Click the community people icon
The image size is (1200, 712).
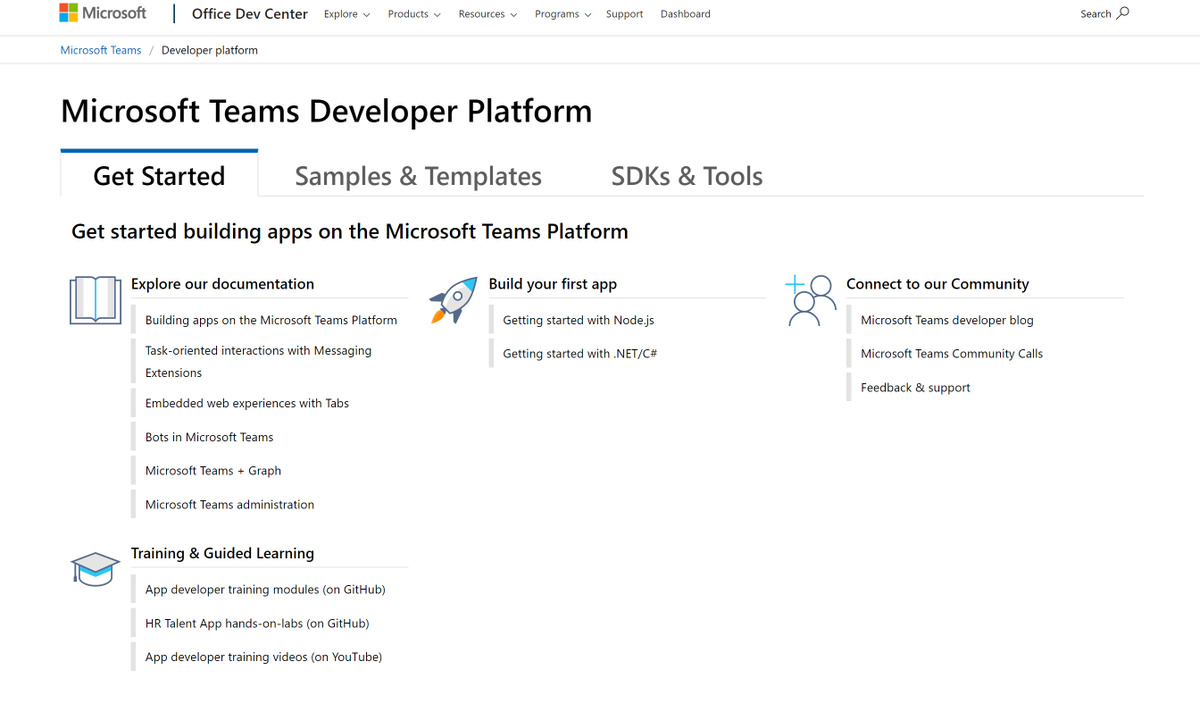(811, 301)
